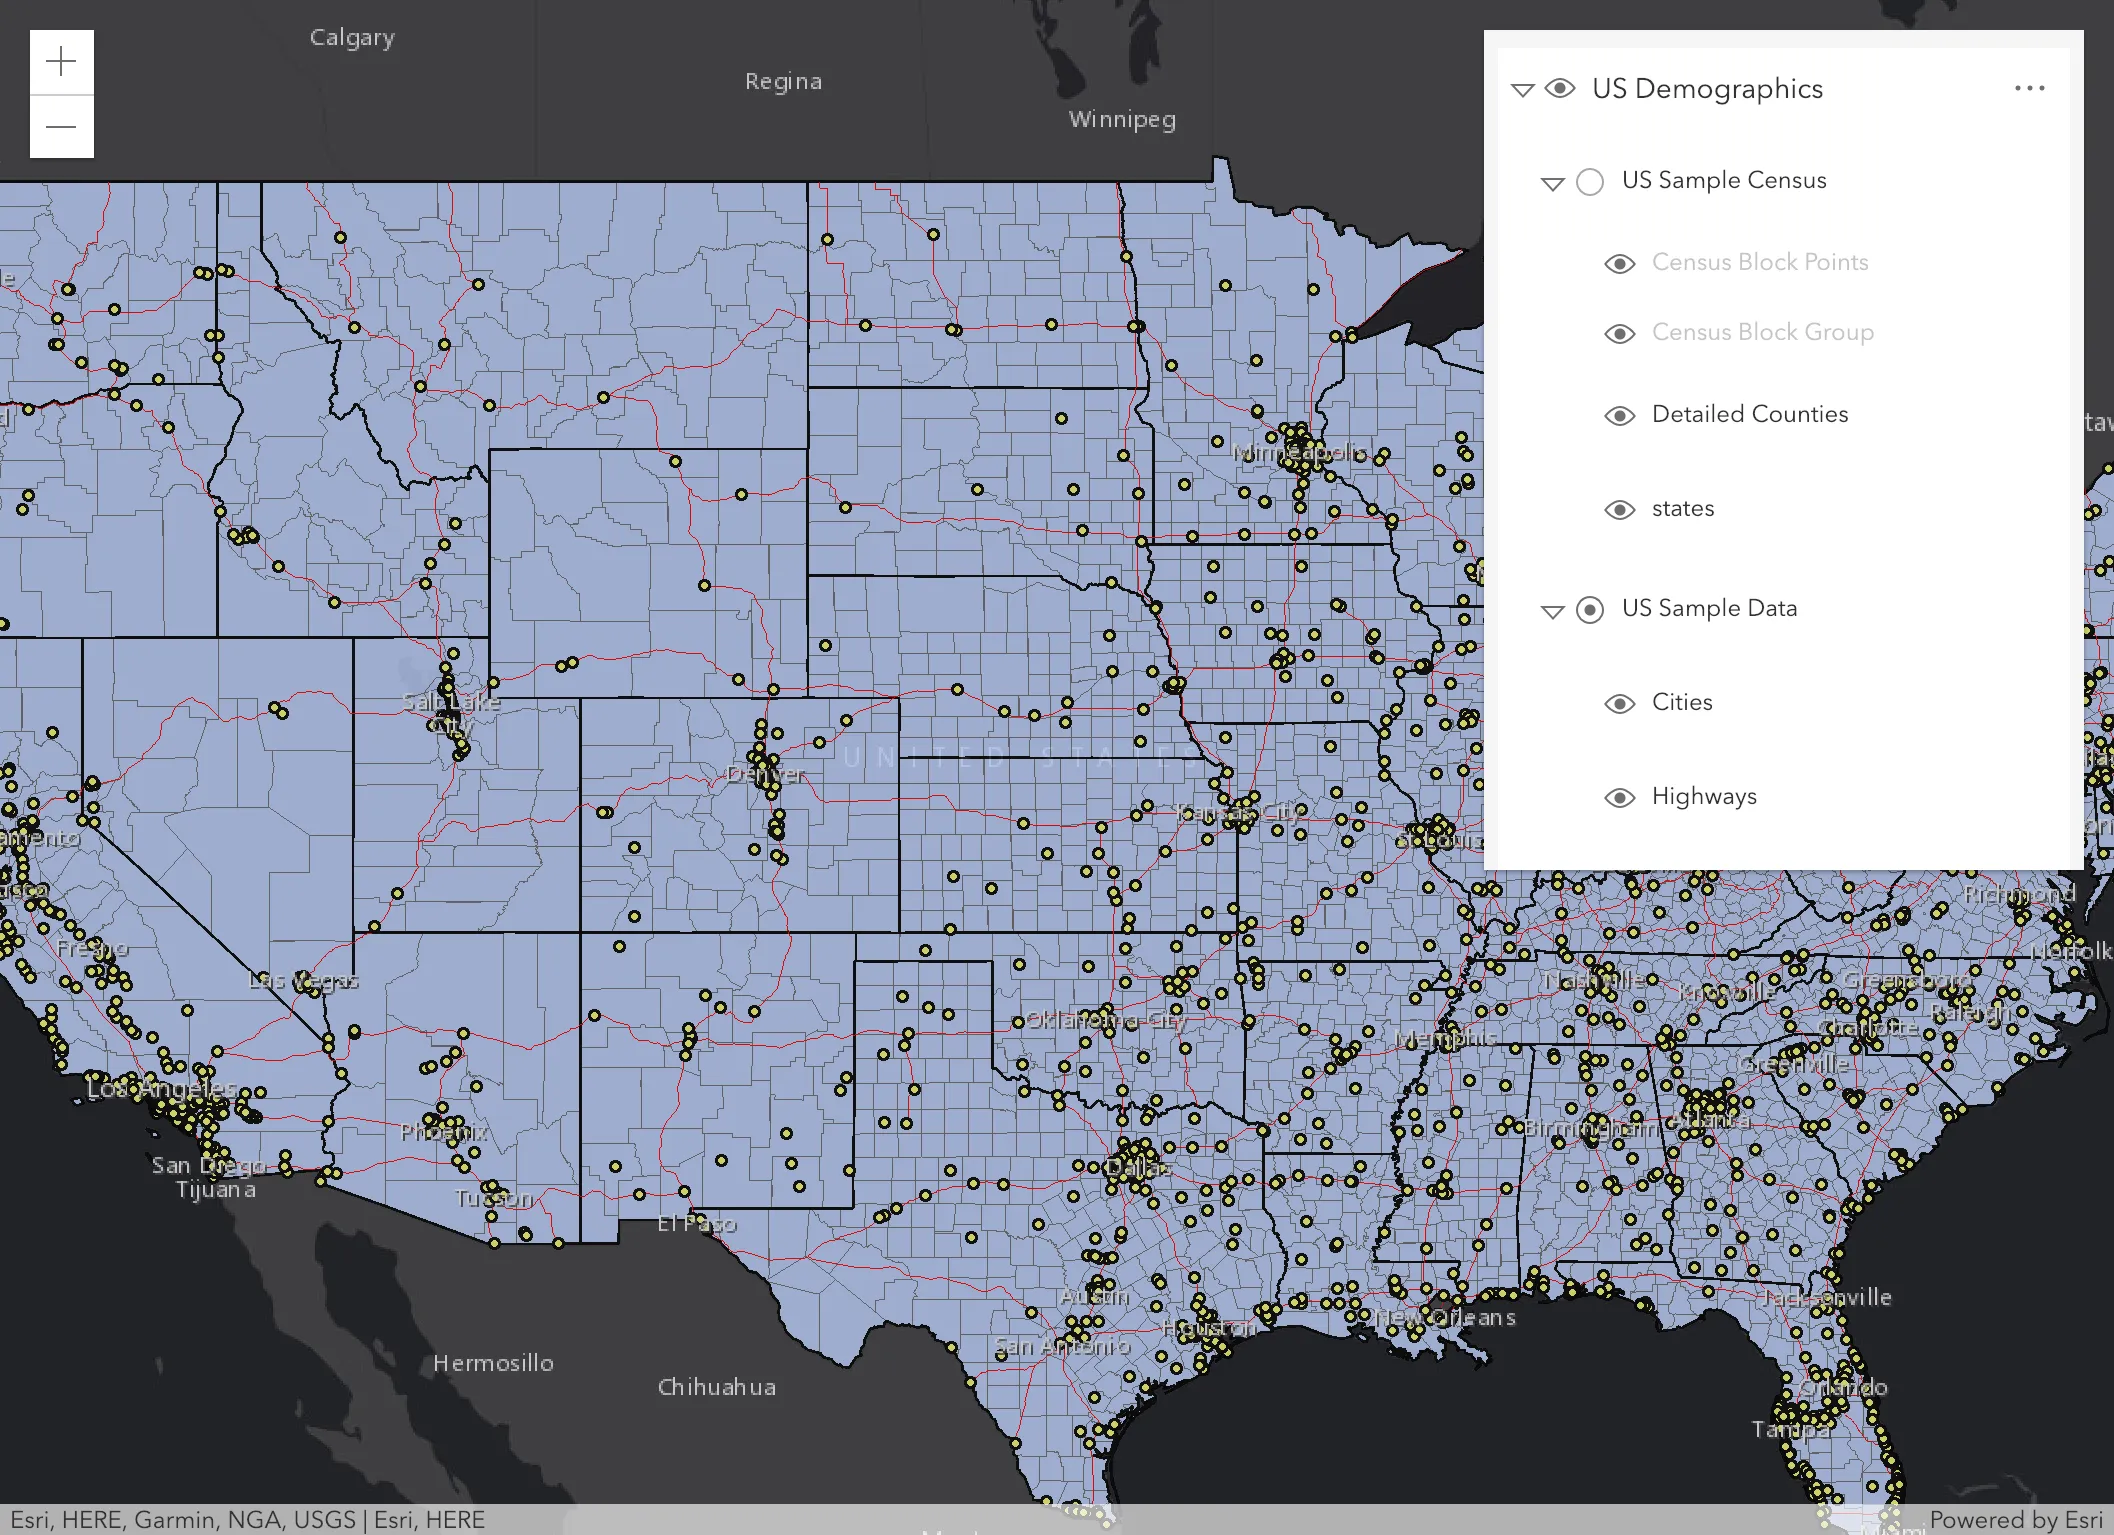The image size is (2114, 1535).
Task: Click the Highways layer label
Action: coord(1703,796)
